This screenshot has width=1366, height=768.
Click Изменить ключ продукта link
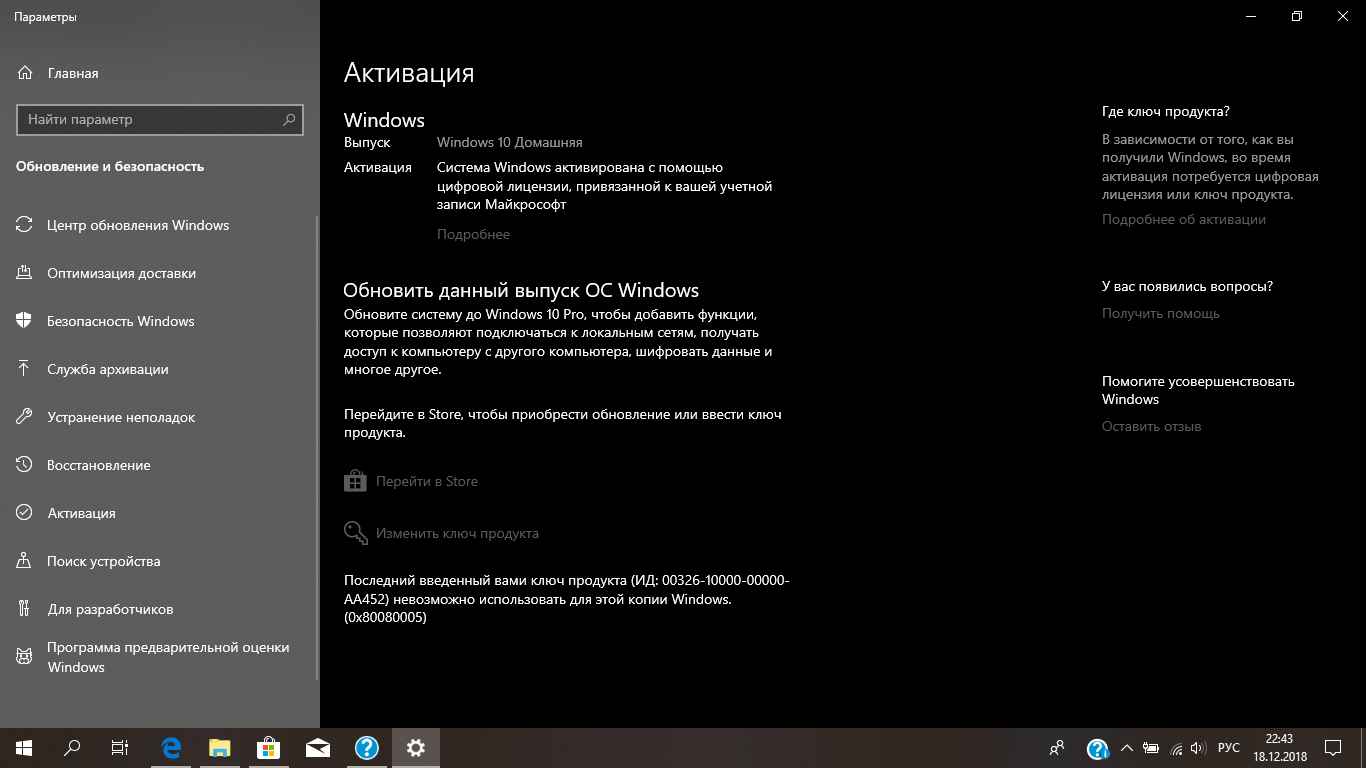457,533
